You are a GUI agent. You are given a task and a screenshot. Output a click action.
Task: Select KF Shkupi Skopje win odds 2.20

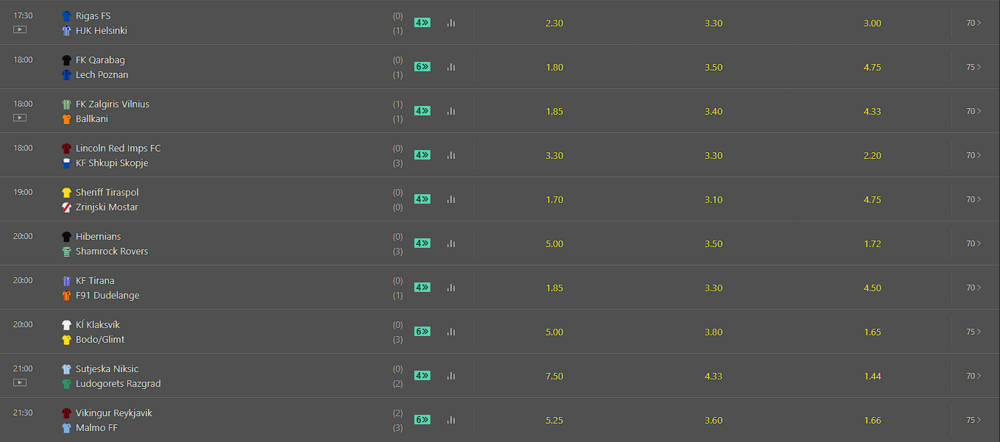[x=872, y=155]
